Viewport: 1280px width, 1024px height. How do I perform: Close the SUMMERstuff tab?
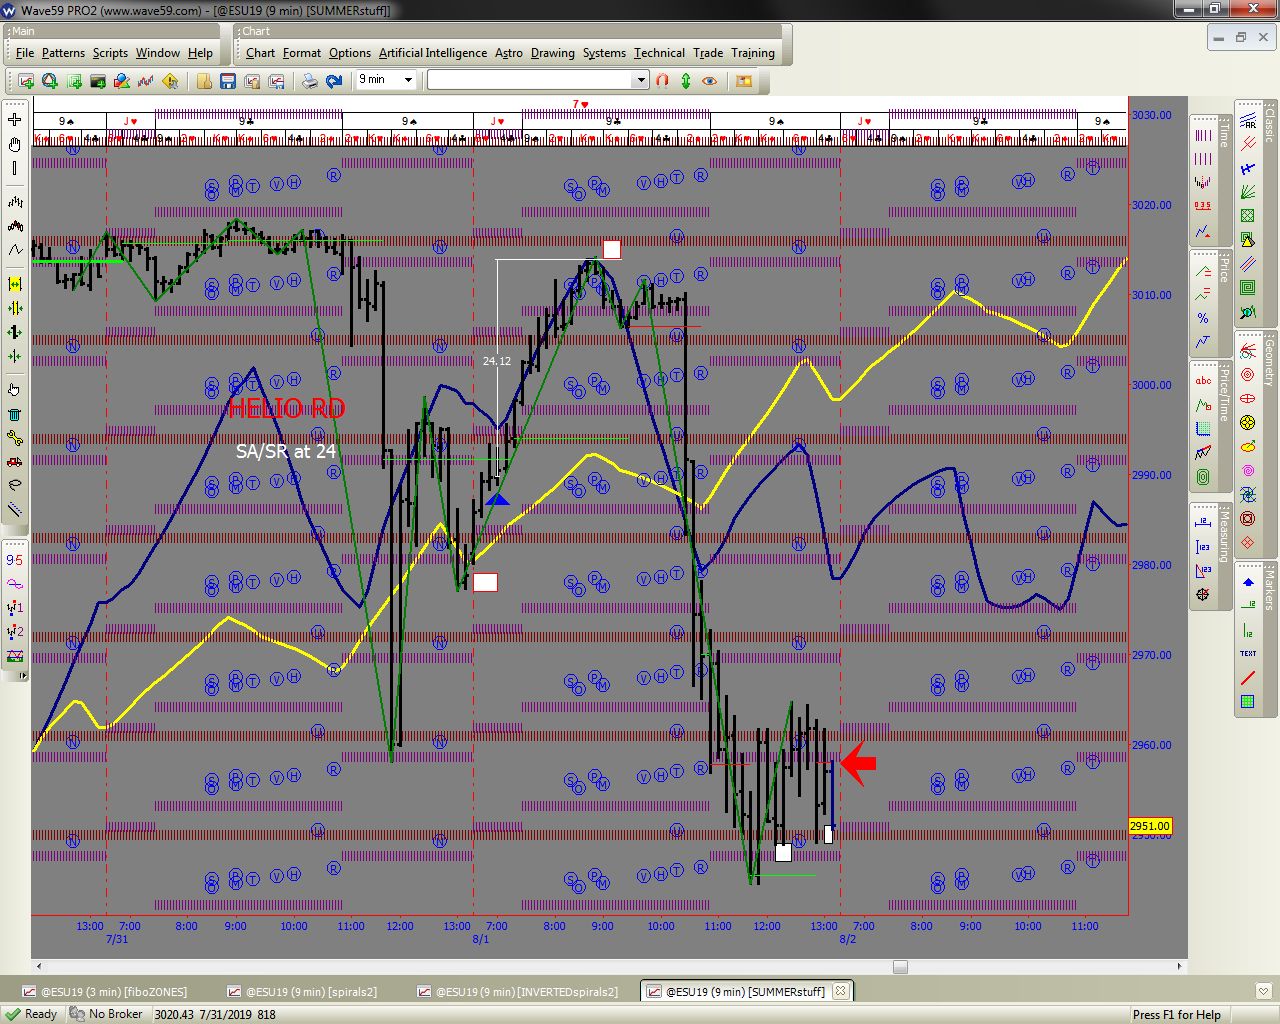(840, 991)
